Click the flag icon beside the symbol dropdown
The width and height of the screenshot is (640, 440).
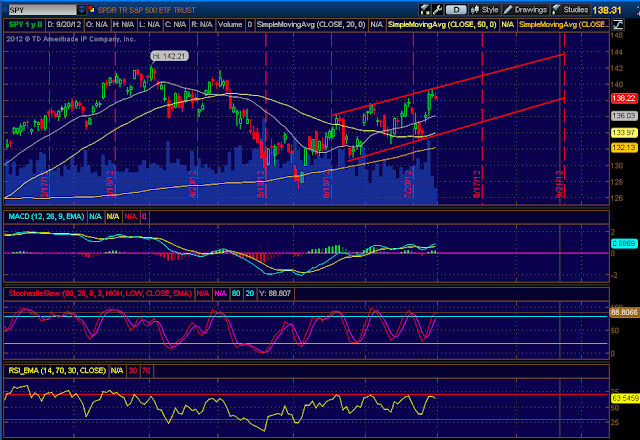(x=92, y=10)
